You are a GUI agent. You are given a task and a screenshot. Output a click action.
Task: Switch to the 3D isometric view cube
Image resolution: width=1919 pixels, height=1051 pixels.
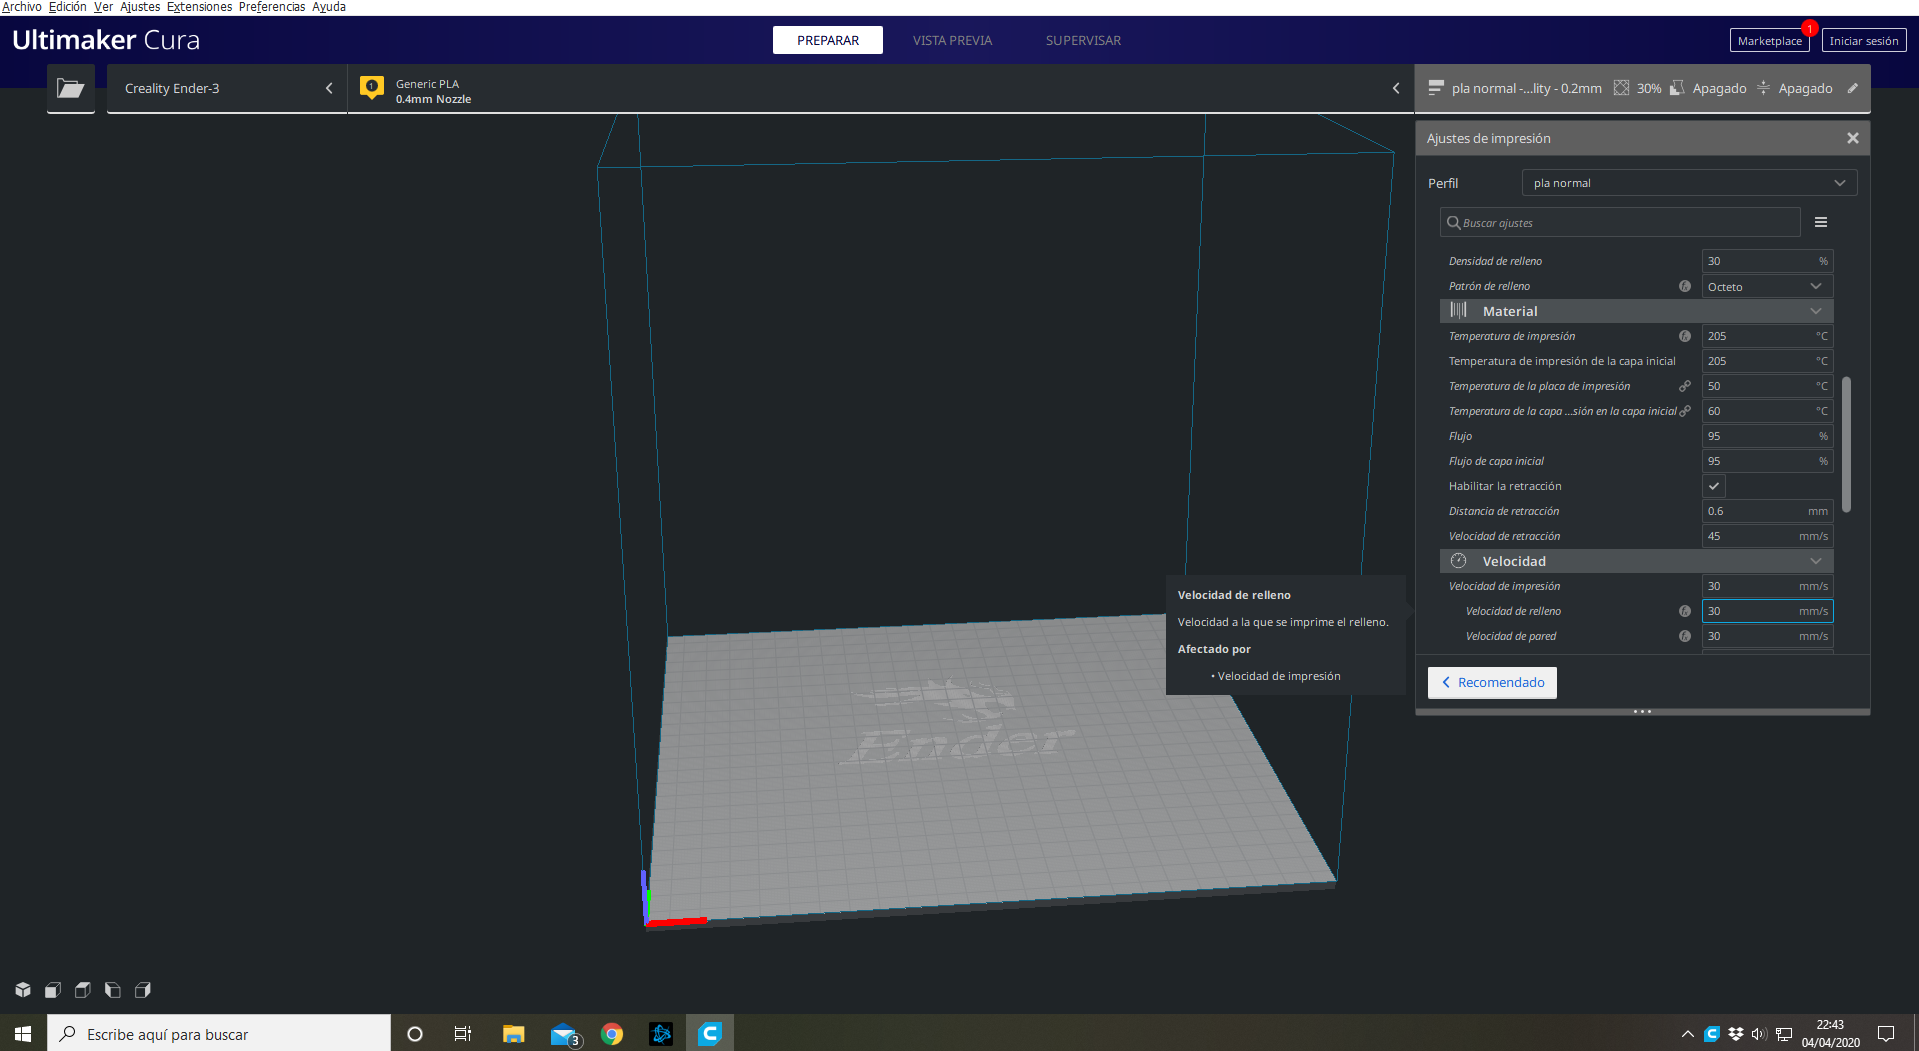(x=23, y=990)
